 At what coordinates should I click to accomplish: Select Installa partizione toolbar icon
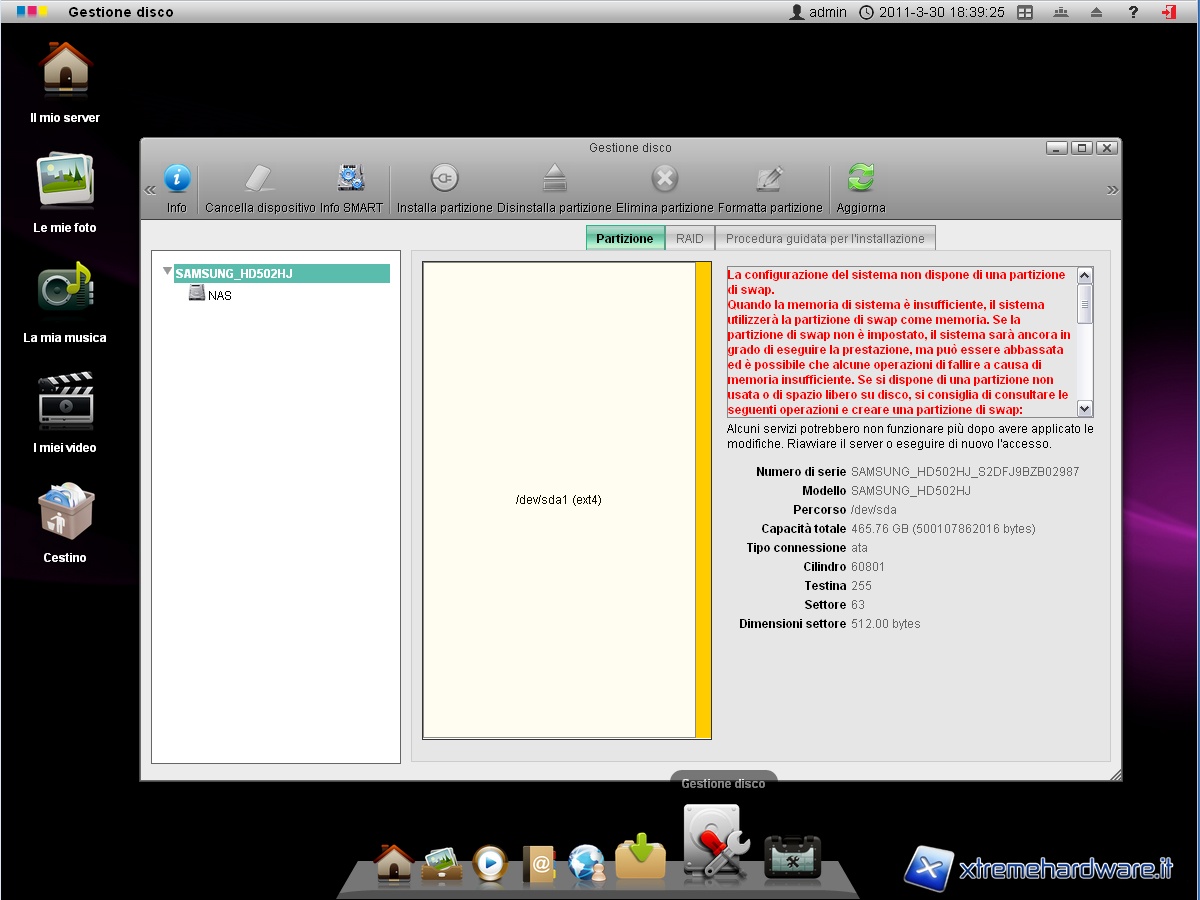coord(444,180)
